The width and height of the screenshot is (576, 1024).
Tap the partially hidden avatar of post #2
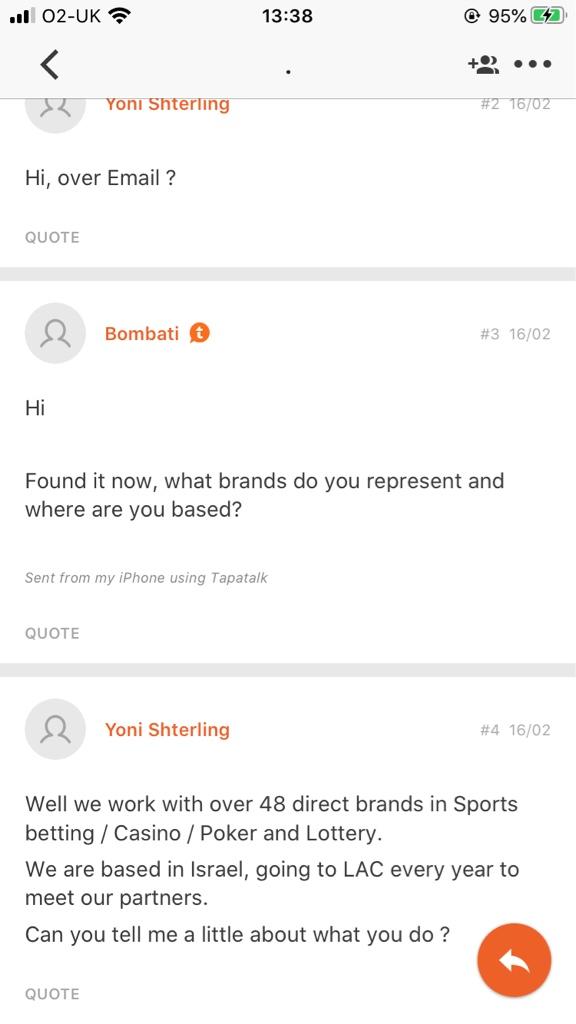point(56,116)
